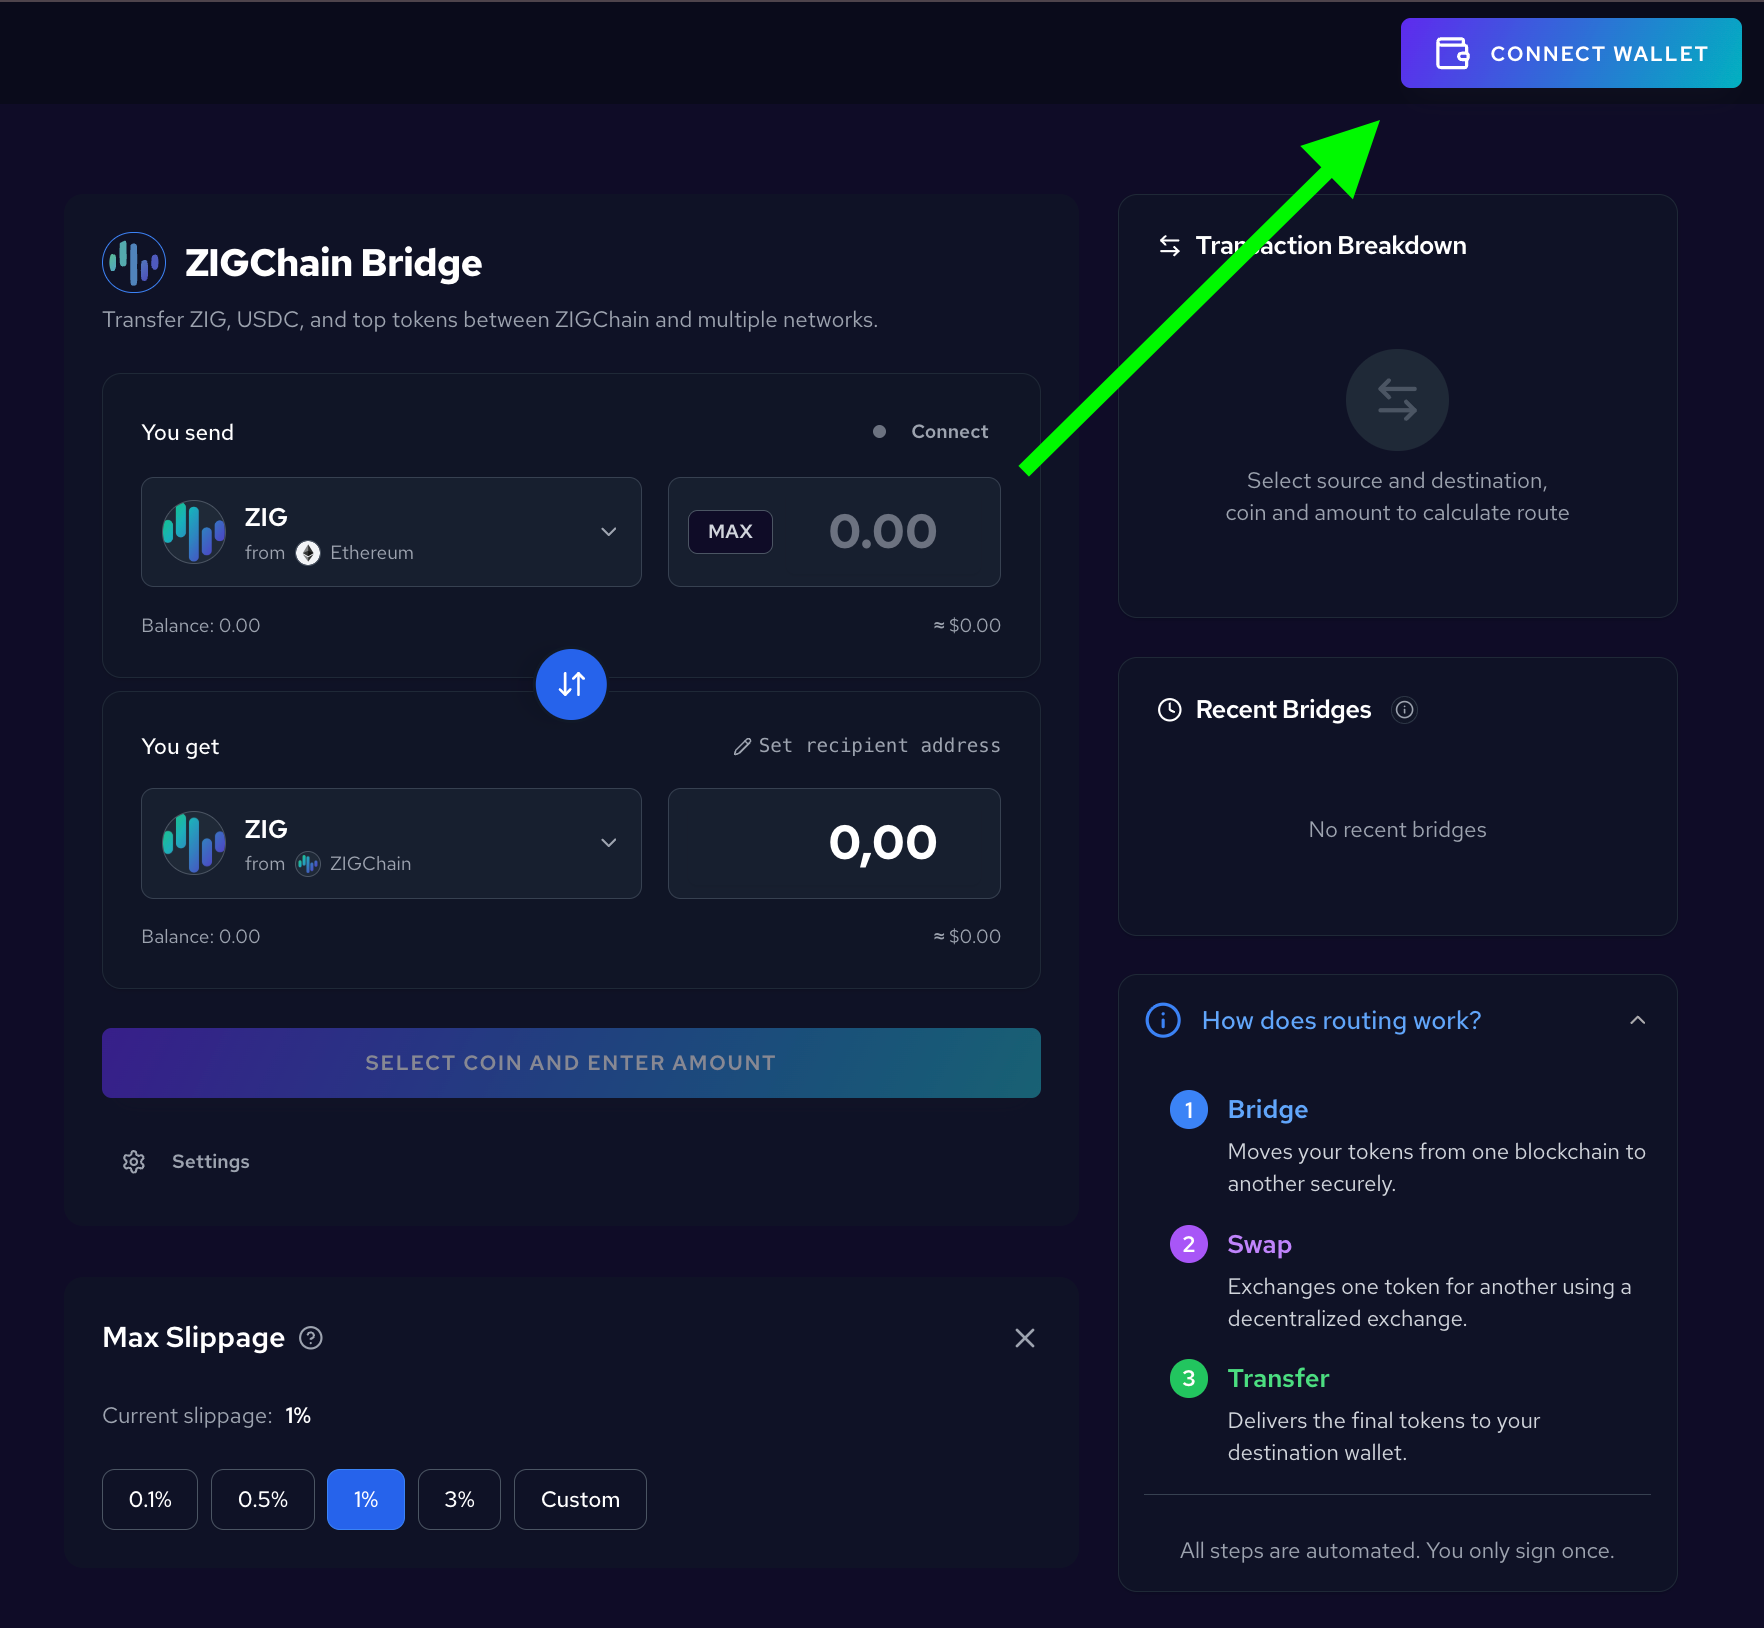This screenshot has width=1764, height=1628.
Task: Select the 1% slippage option
Action: pos(365,1499)
